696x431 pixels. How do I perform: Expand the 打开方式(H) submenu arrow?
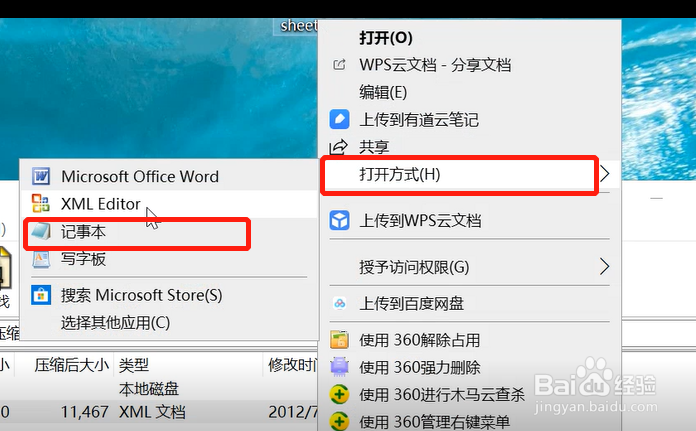[605, 174]
